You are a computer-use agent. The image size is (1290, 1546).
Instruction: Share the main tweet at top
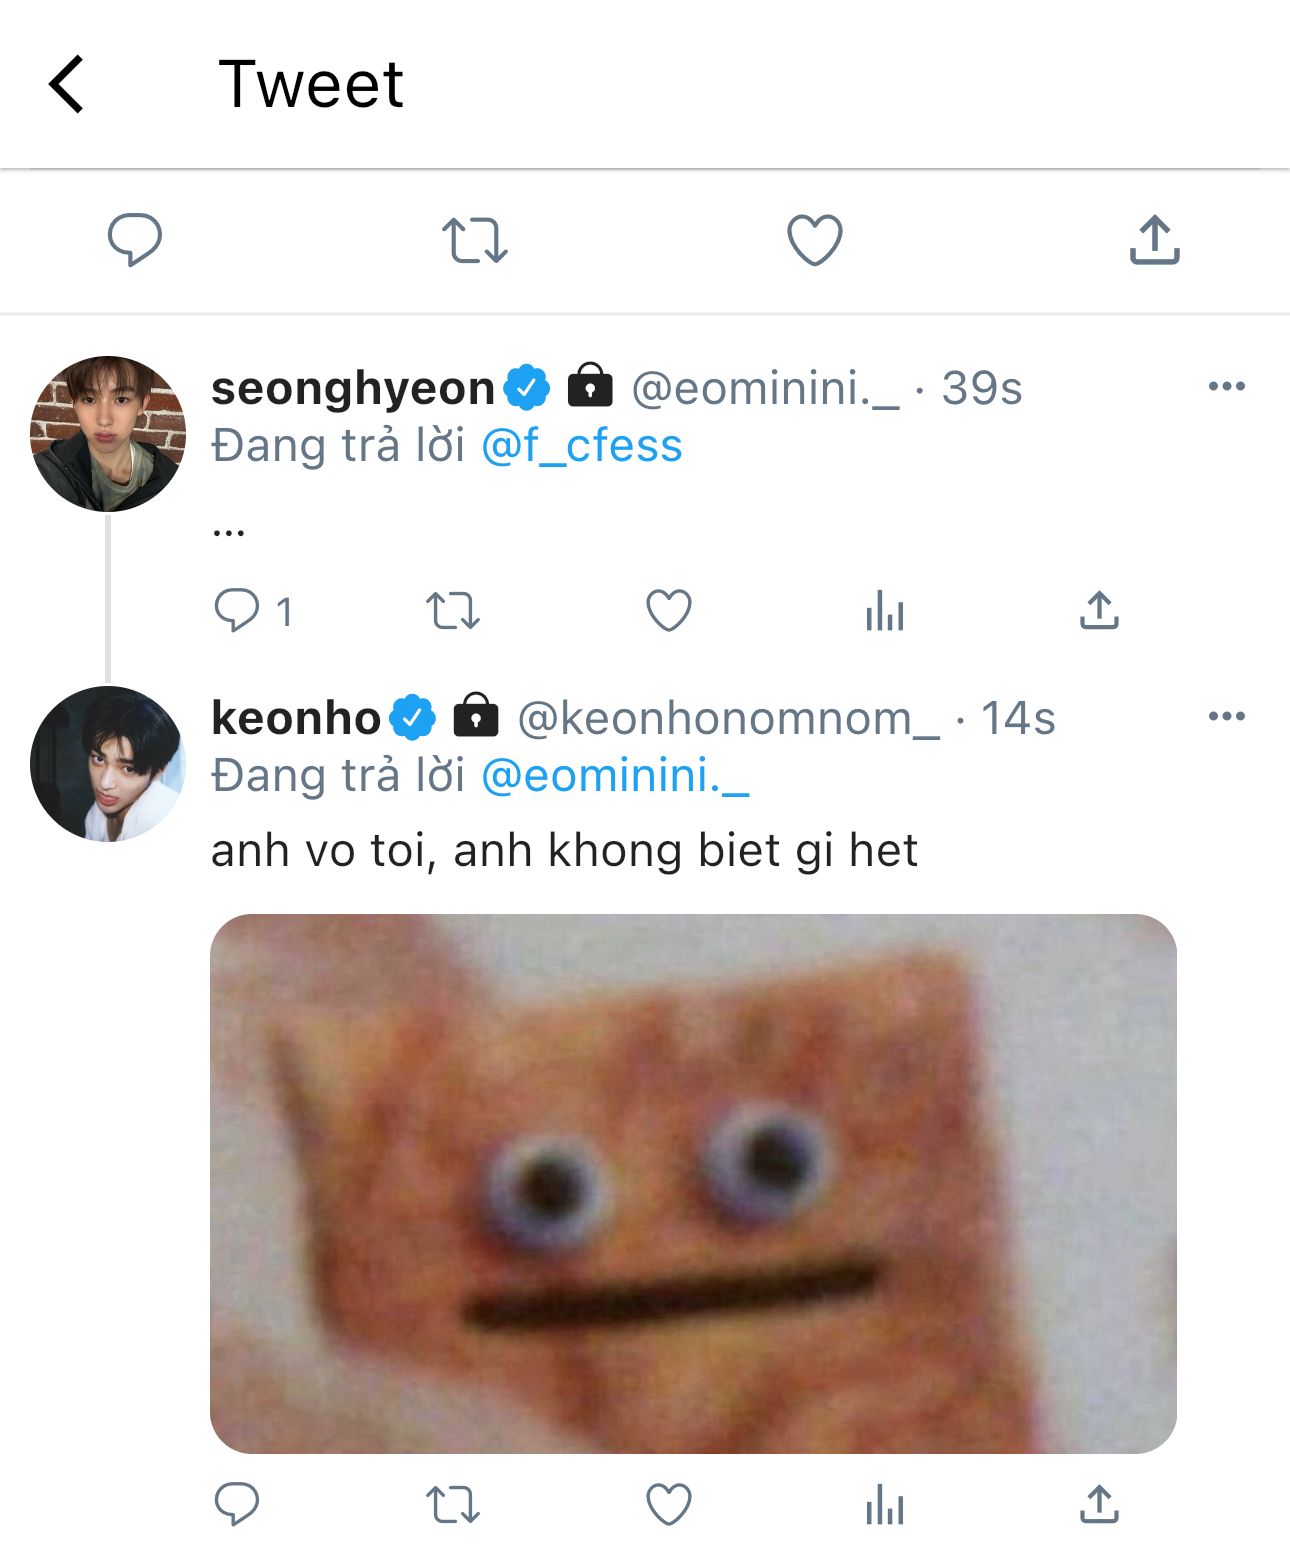click(x=1155, y=240)
